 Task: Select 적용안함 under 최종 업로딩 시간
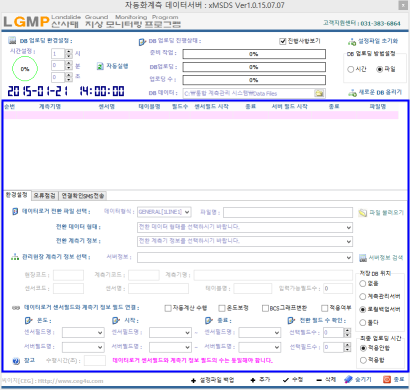tap(363, 348)
